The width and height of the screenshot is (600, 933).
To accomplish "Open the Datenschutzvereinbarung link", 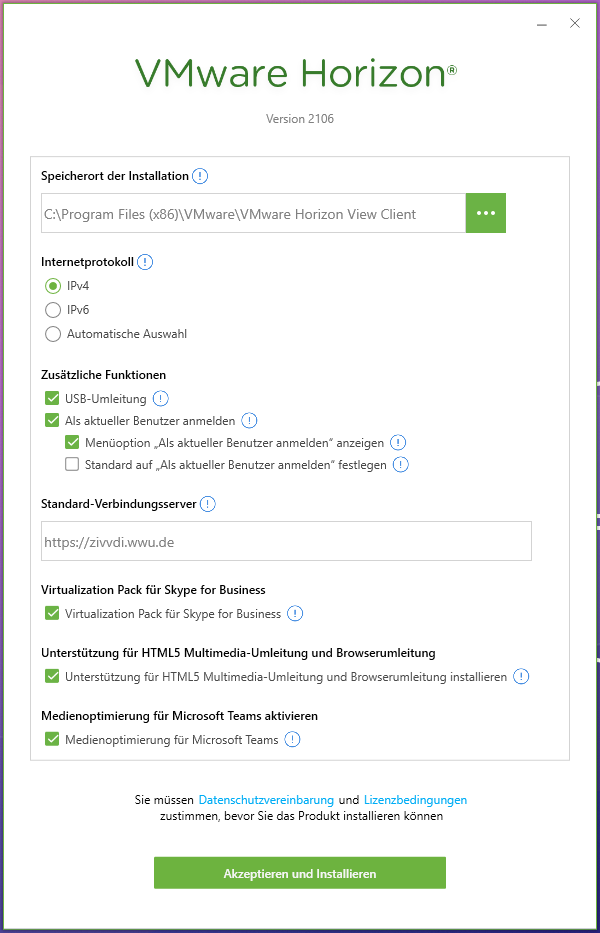I will 266,800.
